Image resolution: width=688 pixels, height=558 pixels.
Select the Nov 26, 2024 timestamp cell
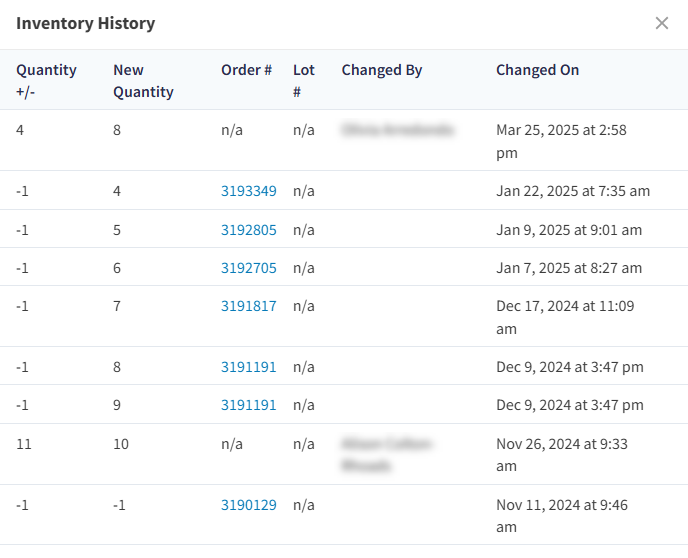point(561,455)
